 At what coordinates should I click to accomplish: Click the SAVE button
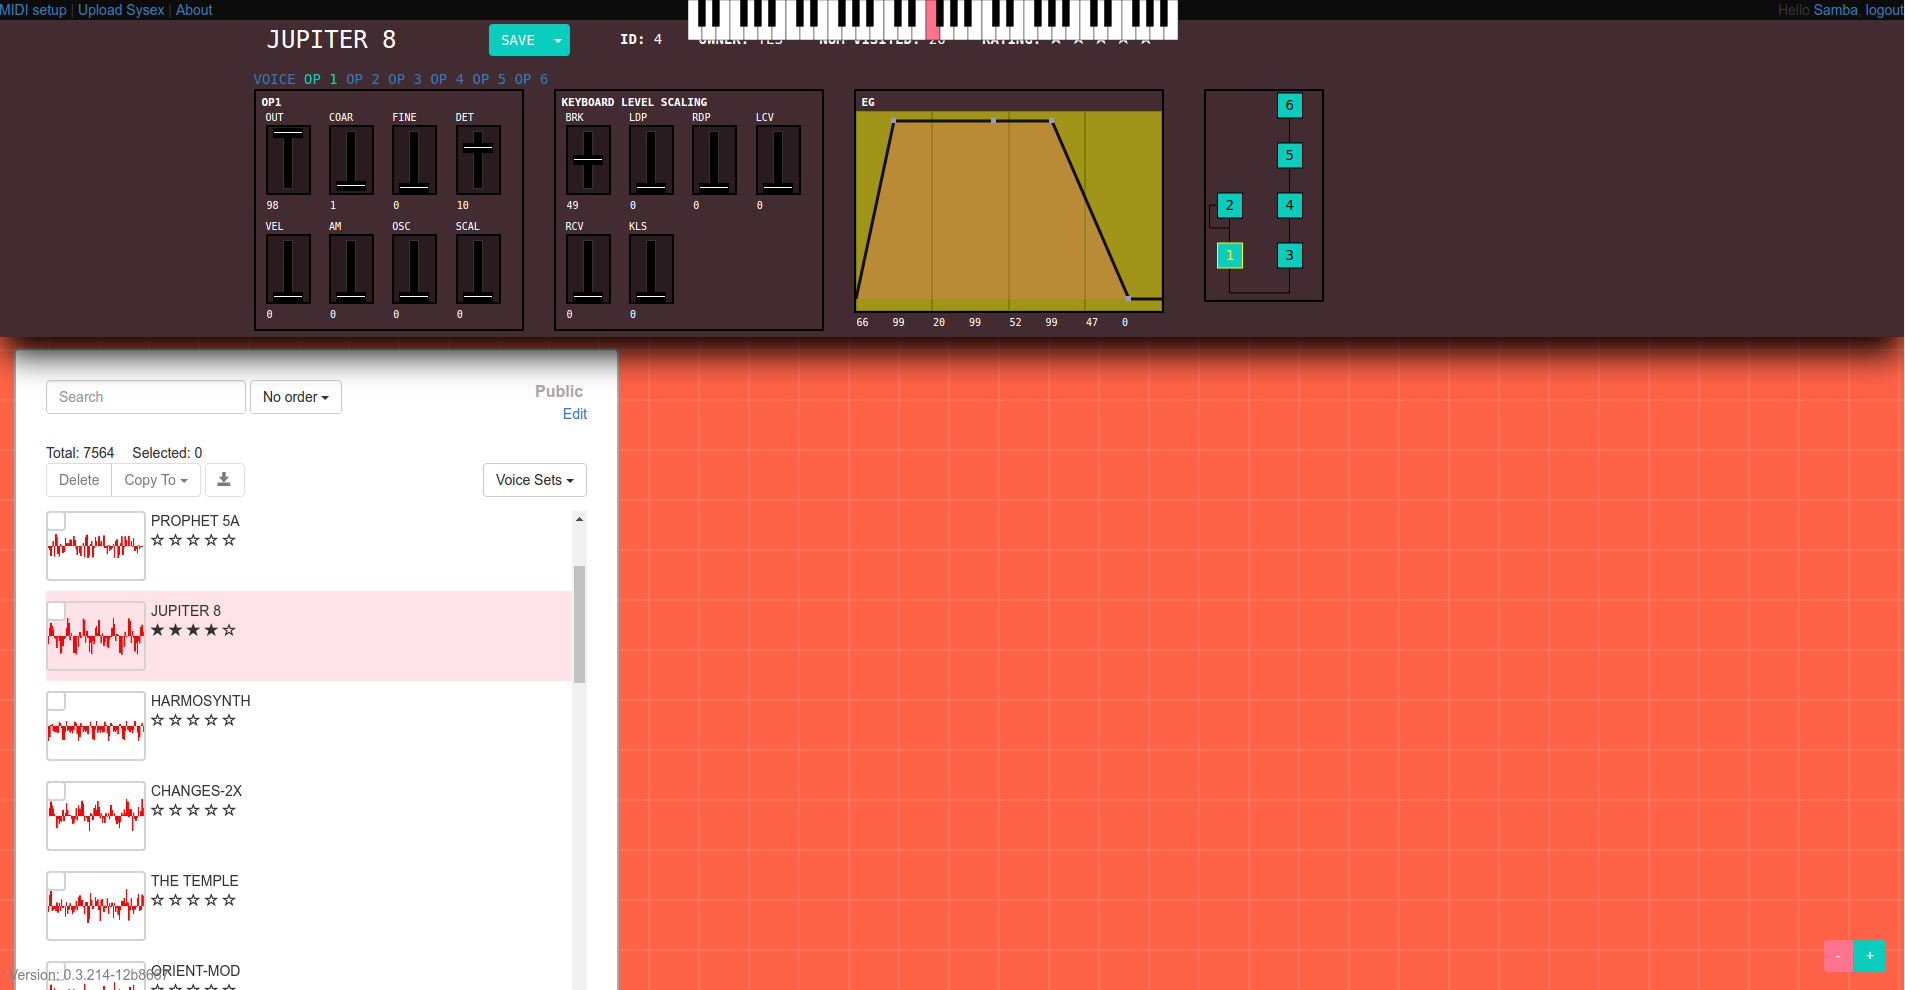coord(518,40)
